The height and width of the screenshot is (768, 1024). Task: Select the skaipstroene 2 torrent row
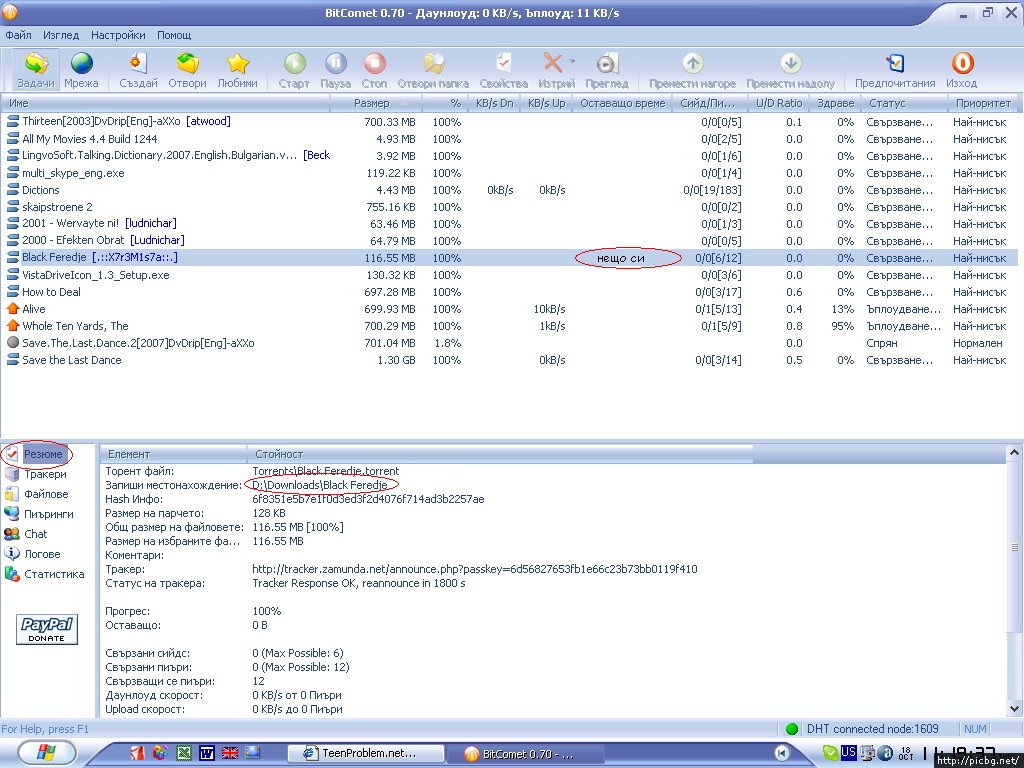click(x=509, y=207)
